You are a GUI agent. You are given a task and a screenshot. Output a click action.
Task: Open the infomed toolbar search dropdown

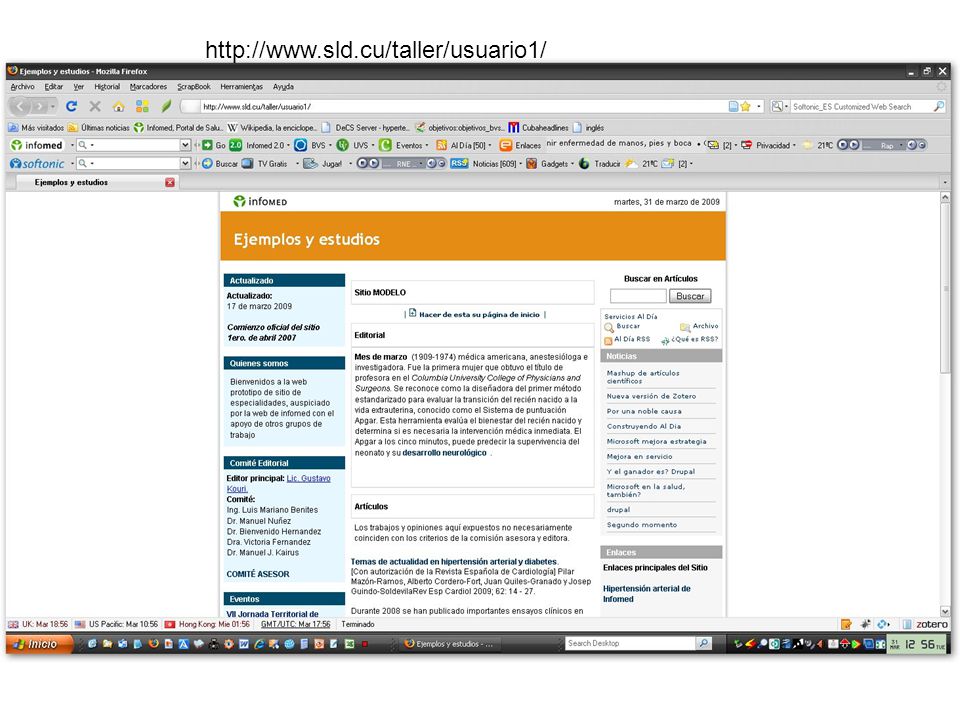pos(185,145)
